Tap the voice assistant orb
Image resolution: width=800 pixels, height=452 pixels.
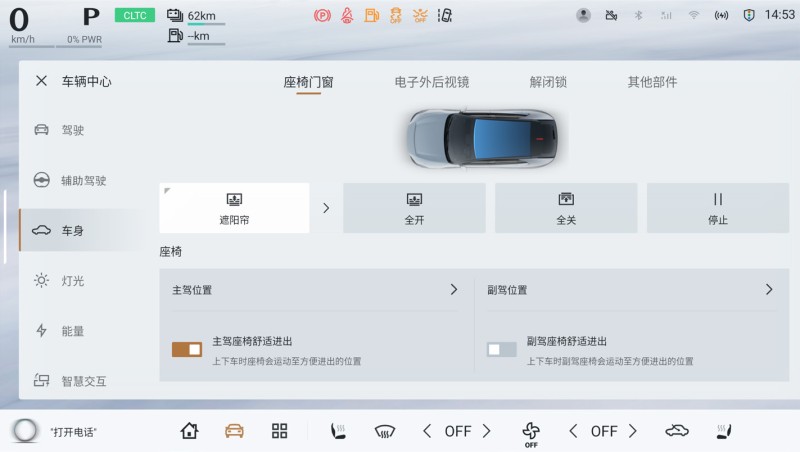25,431
